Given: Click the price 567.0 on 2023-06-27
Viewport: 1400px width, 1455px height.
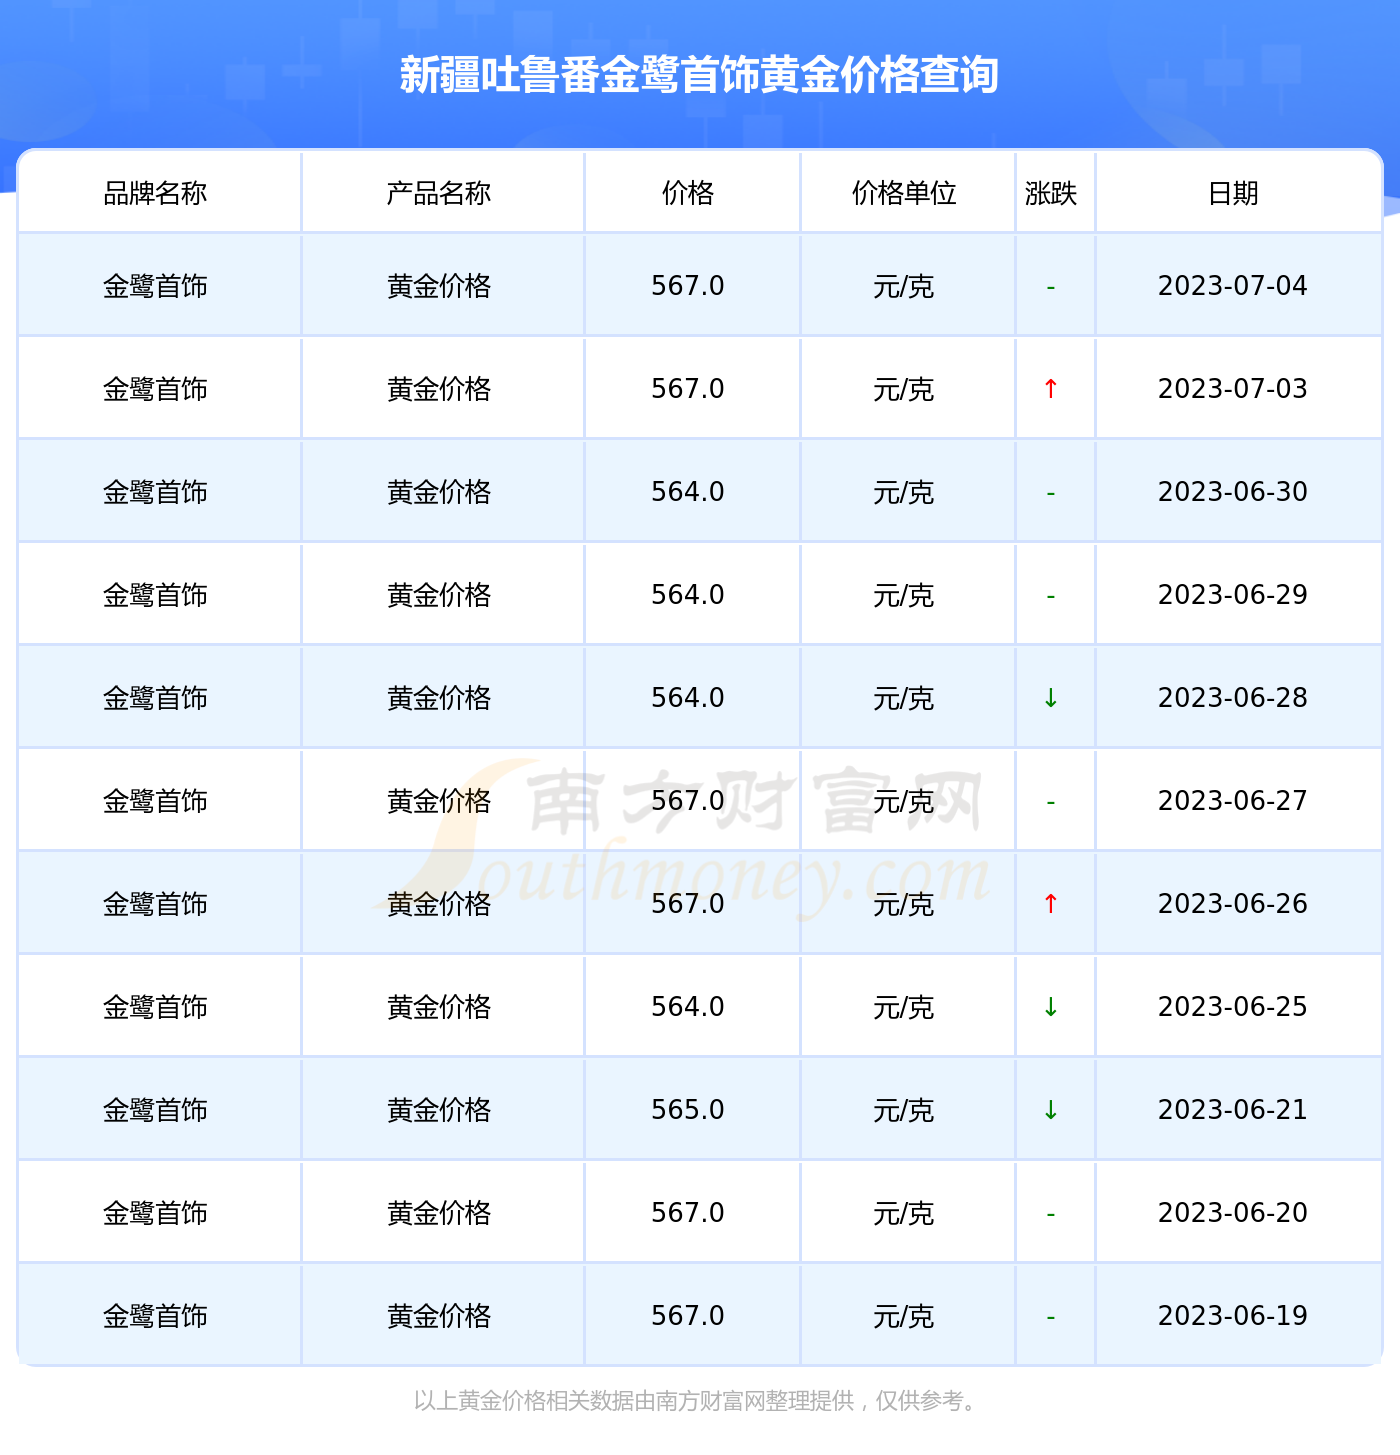Looking at the screenshot, I should (688, 801).
